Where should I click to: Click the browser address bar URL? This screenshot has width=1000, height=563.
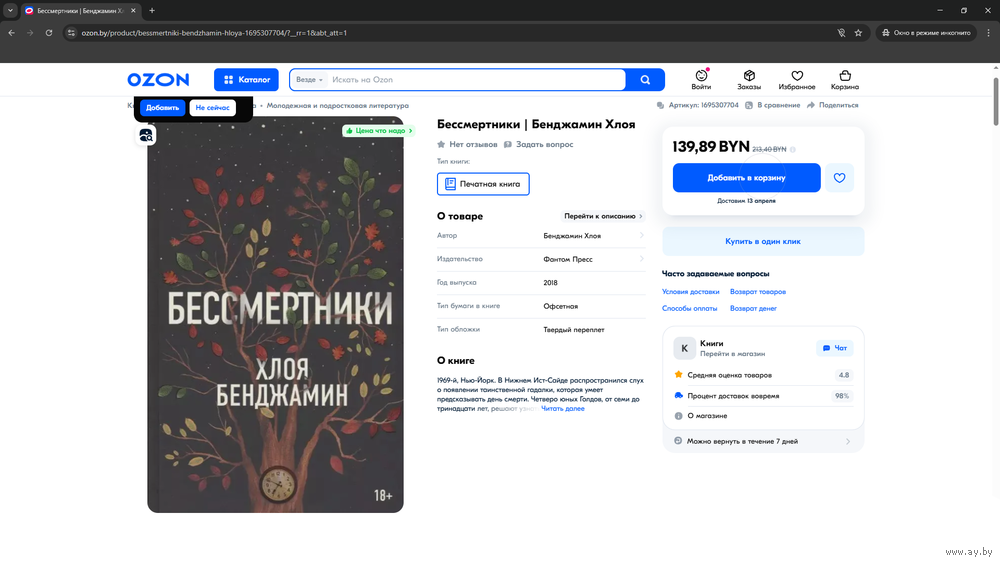coord(214,33)
